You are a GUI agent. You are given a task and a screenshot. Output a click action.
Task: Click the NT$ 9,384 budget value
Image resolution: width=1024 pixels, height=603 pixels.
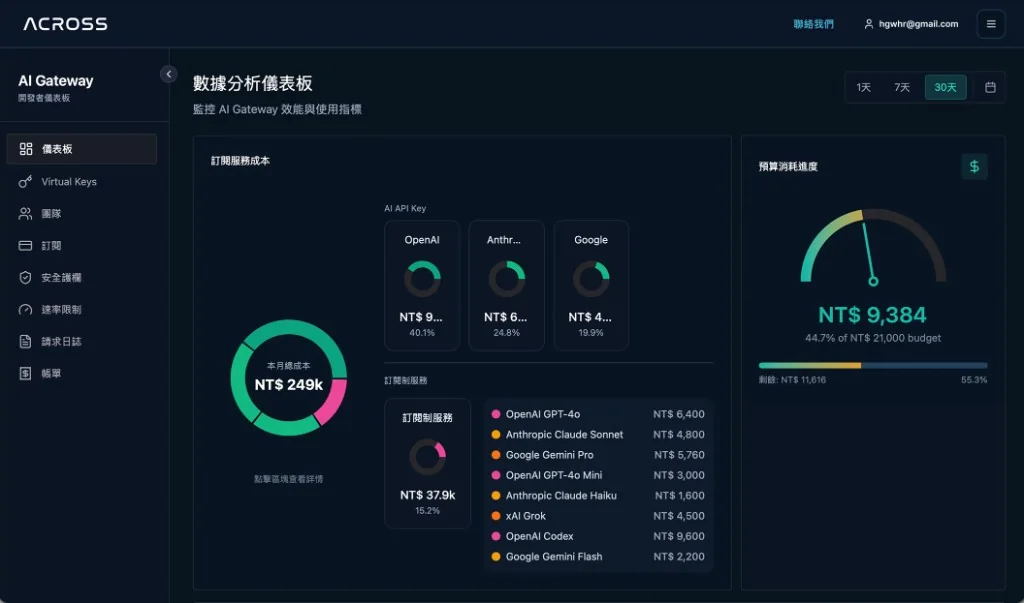click(x=872, y=315)
